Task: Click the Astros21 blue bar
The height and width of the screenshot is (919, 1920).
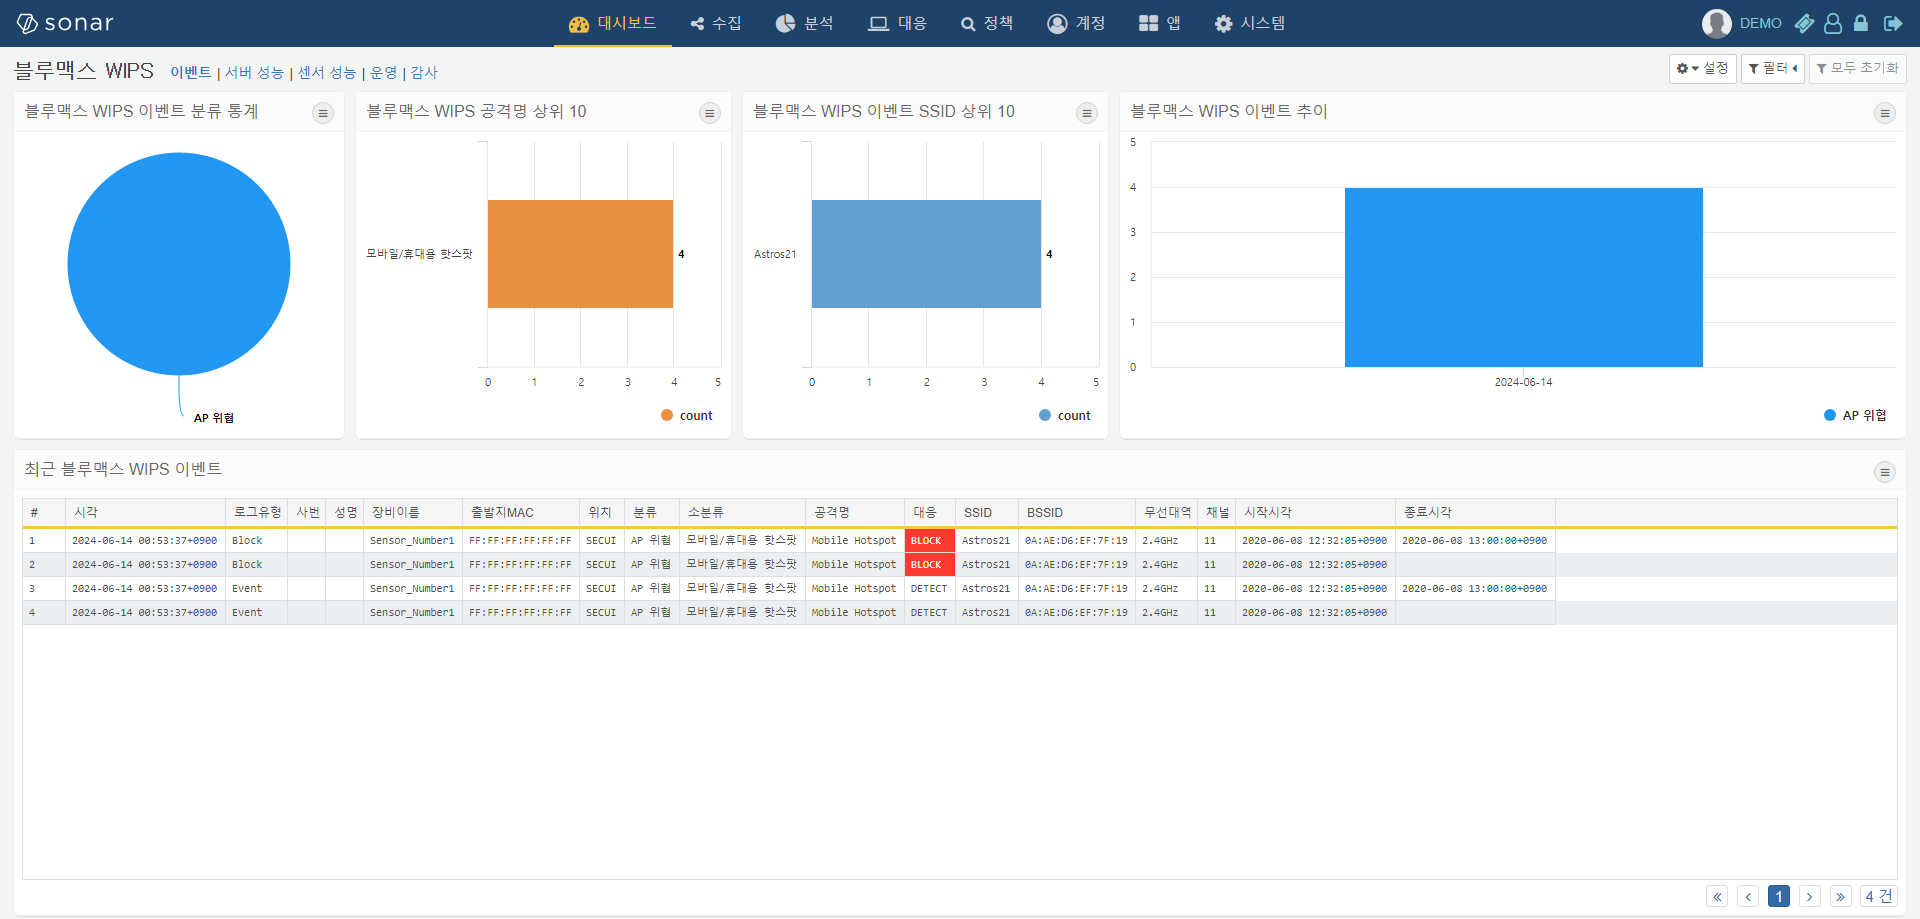Action: pos(926,254)
